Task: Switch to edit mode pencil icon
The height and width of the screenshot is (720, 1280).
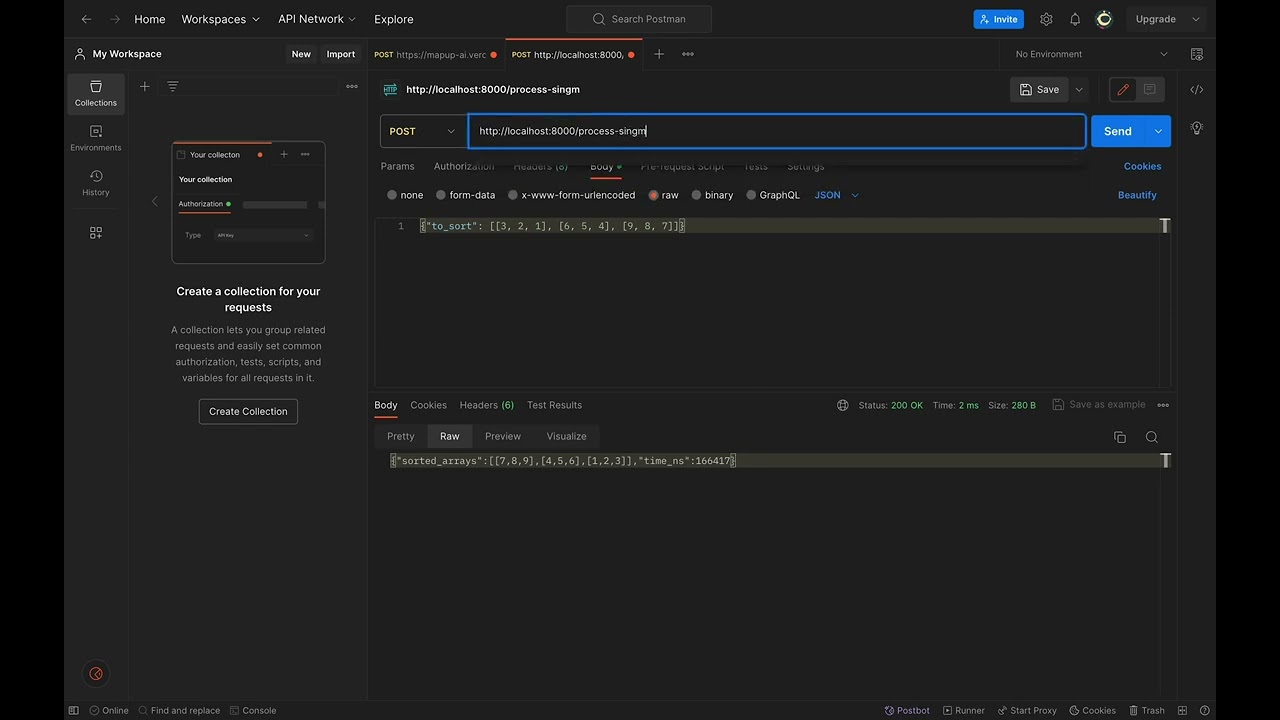Action: tap(1123, 90)
